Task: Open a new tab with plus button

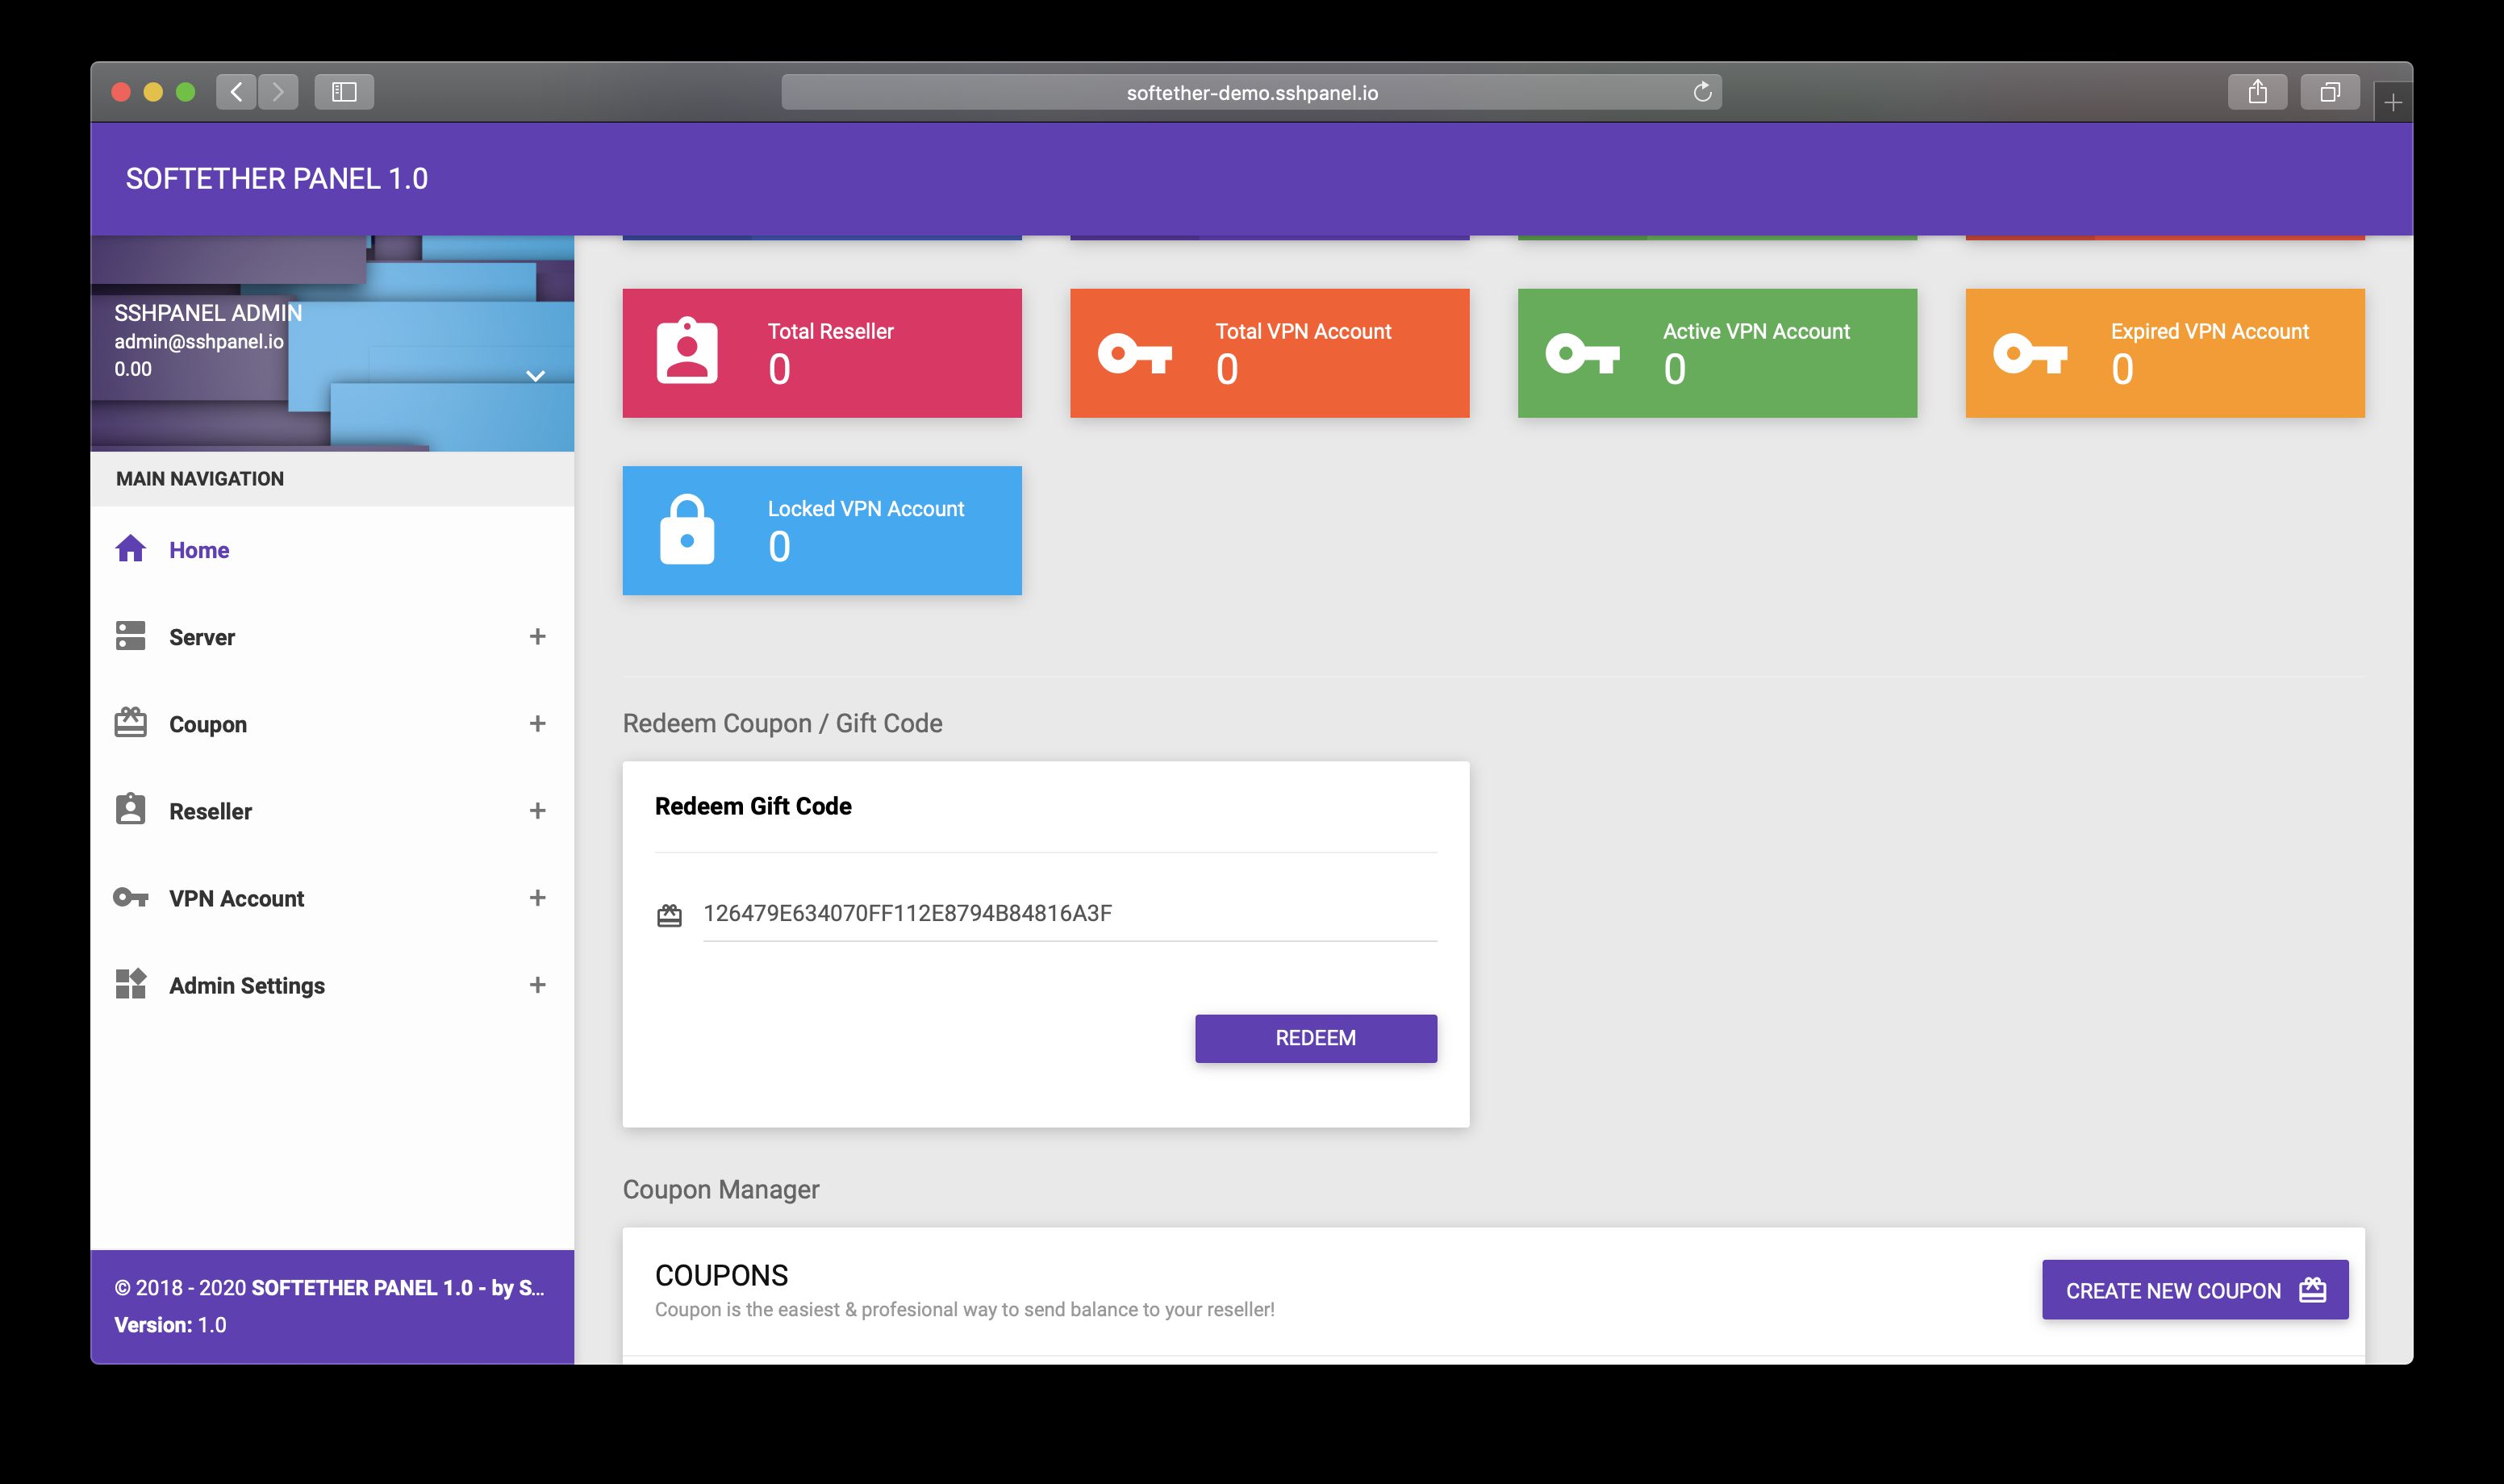Action: [x=2393, y=102]
